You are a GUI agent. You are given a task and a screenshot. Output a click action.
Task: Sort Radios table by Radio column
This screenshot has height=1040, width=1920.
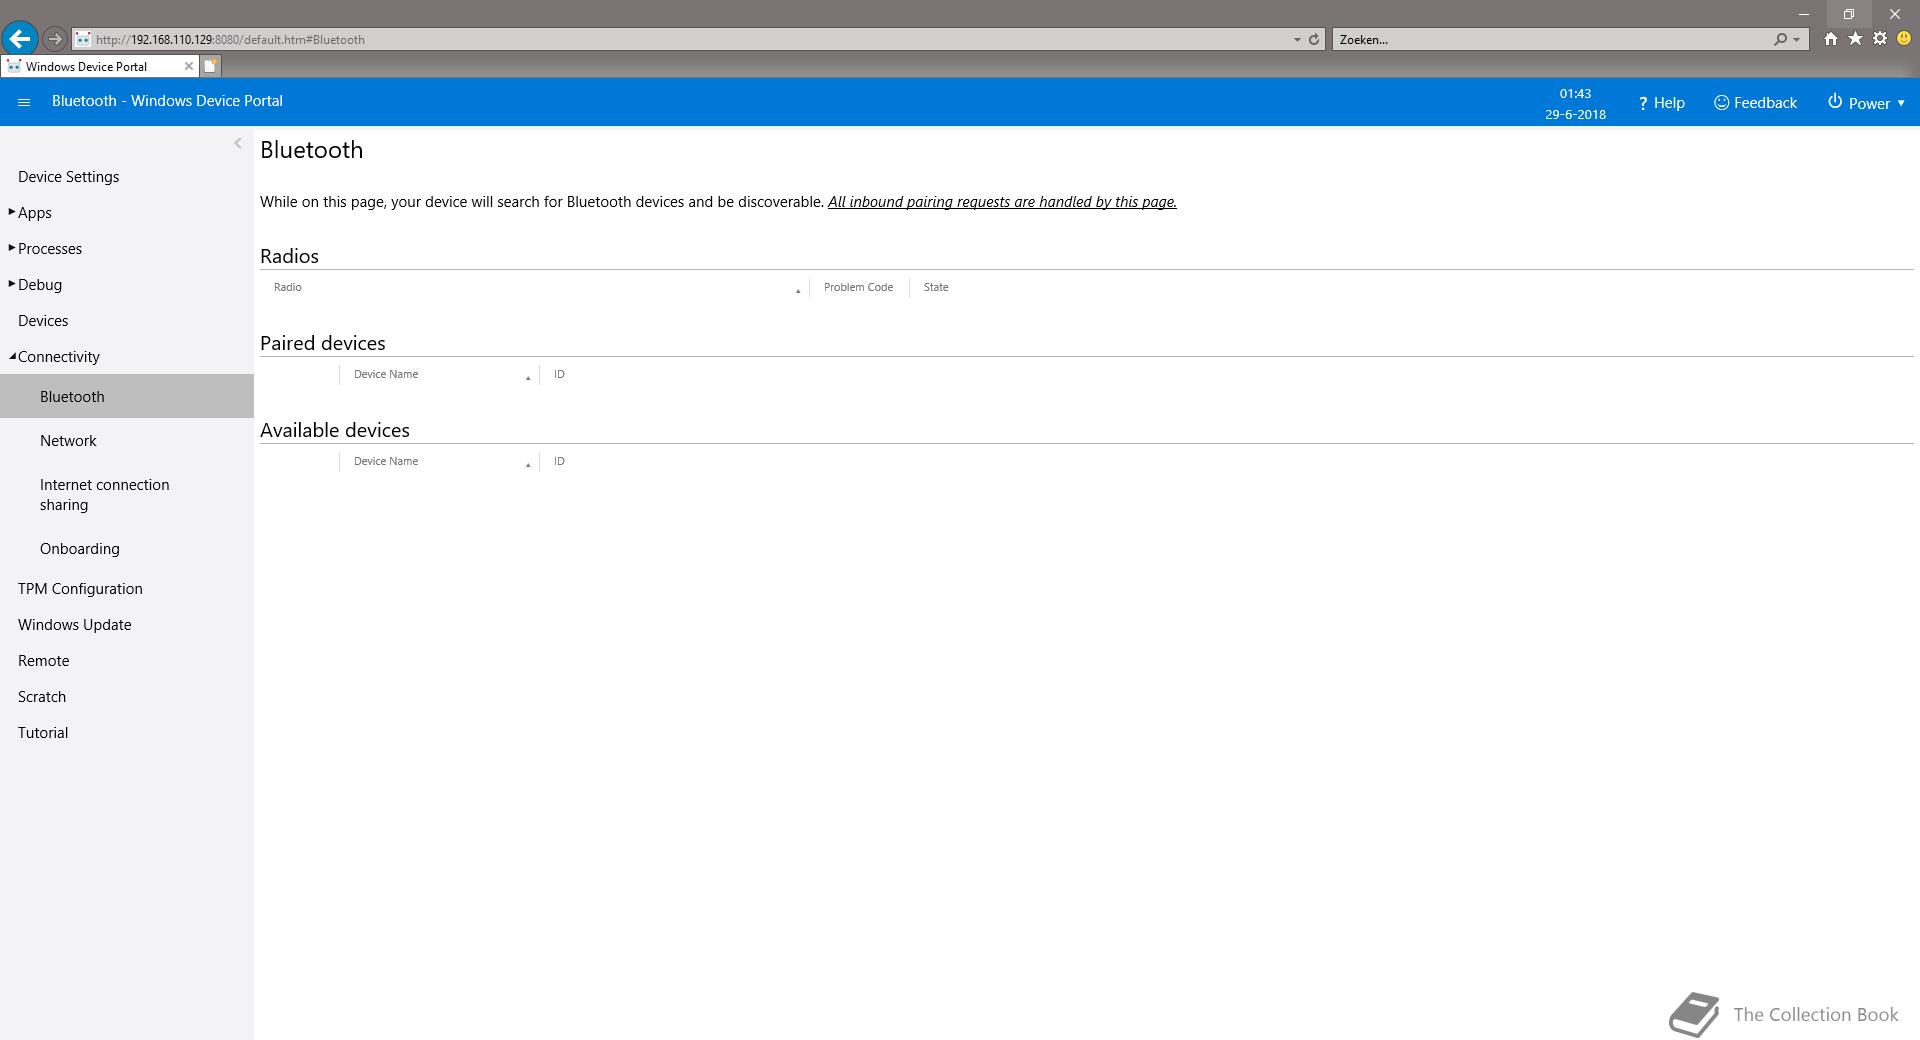tap(534, 287)
